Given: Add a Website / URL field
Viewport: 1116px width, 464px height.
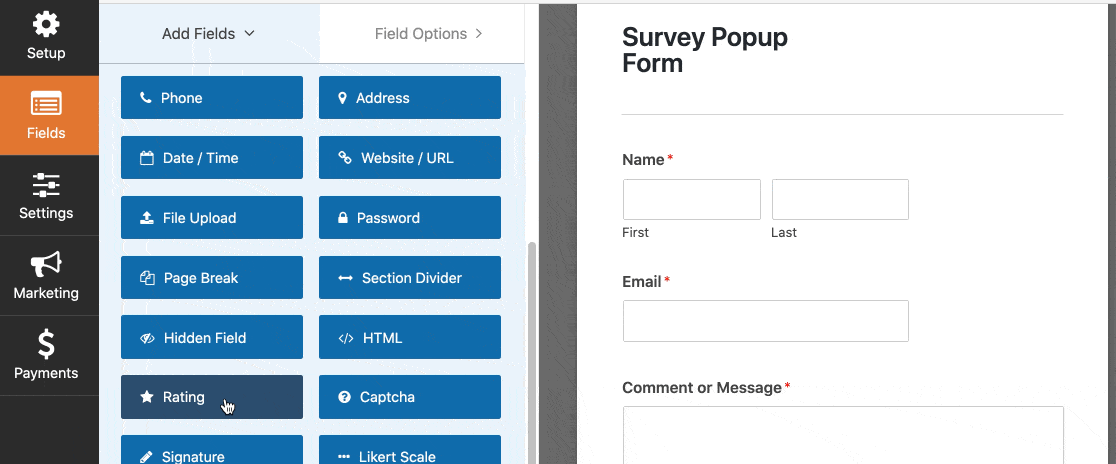Looking at the screenshot, I should pos(409,158).
